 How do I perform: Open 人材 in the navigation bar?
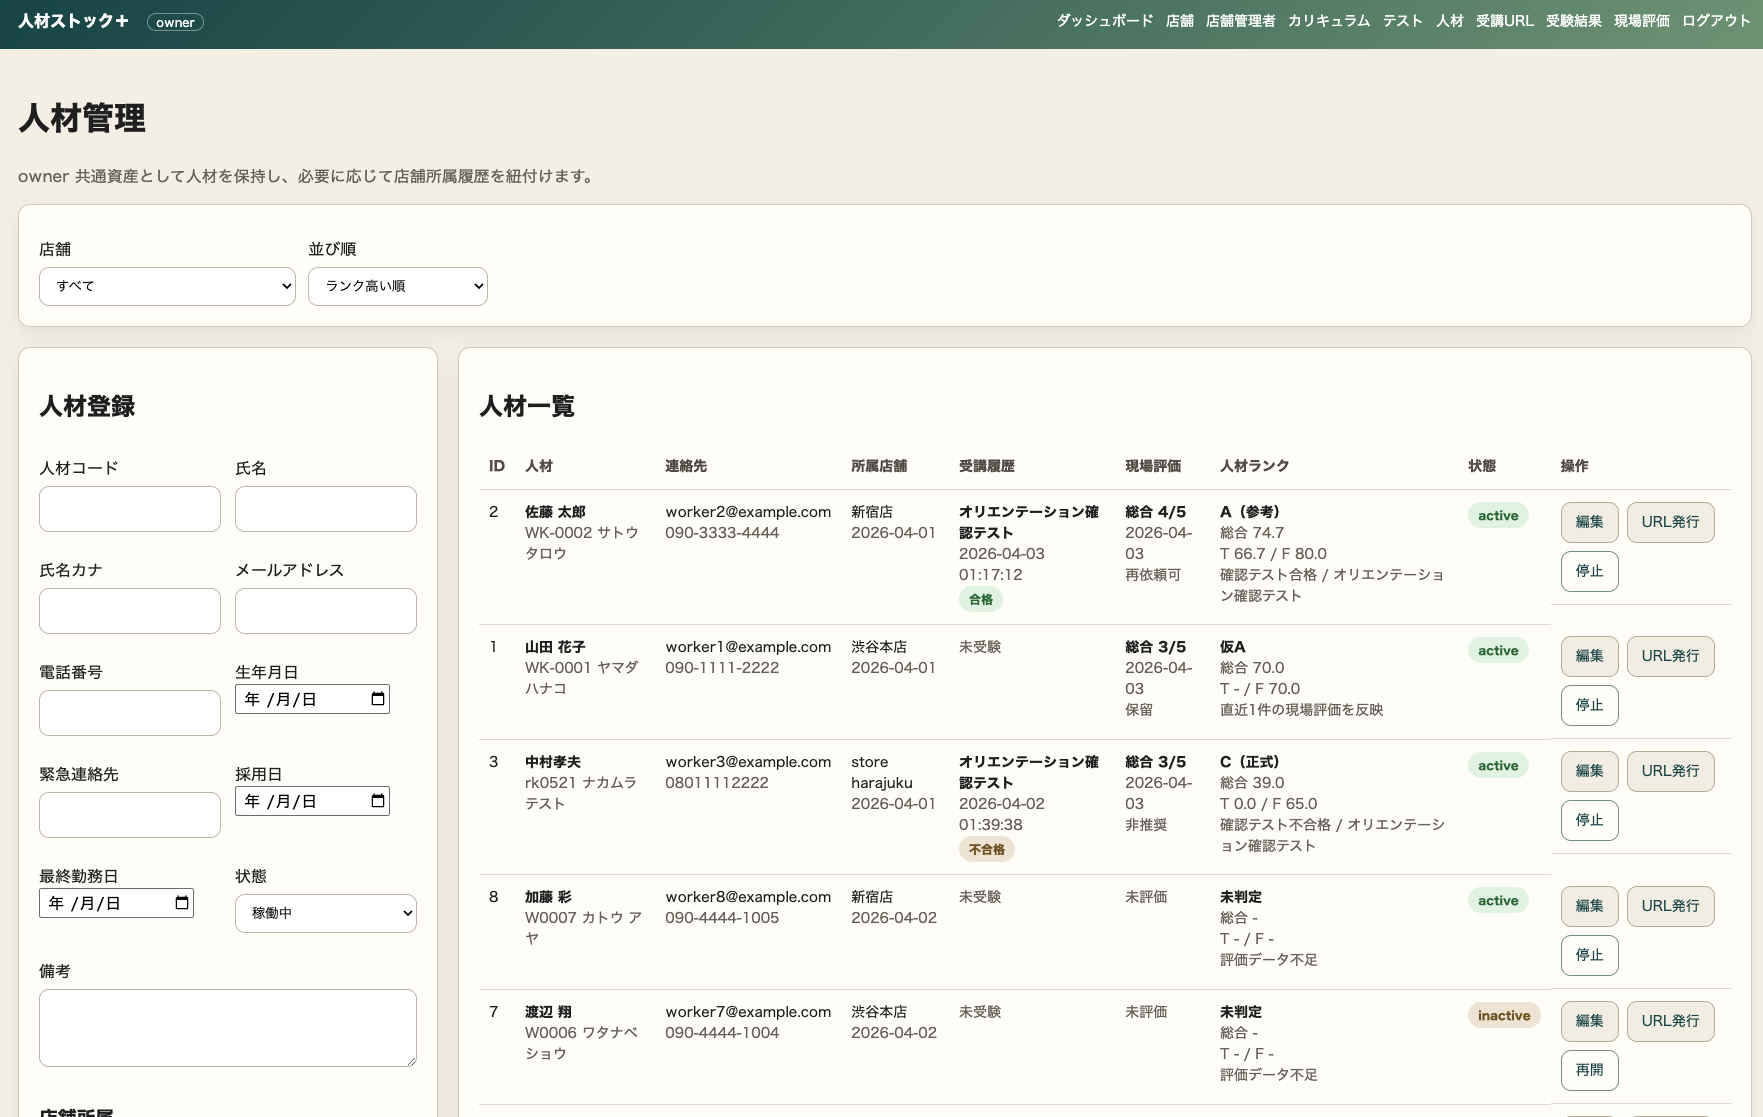[x=1450, y=21]
